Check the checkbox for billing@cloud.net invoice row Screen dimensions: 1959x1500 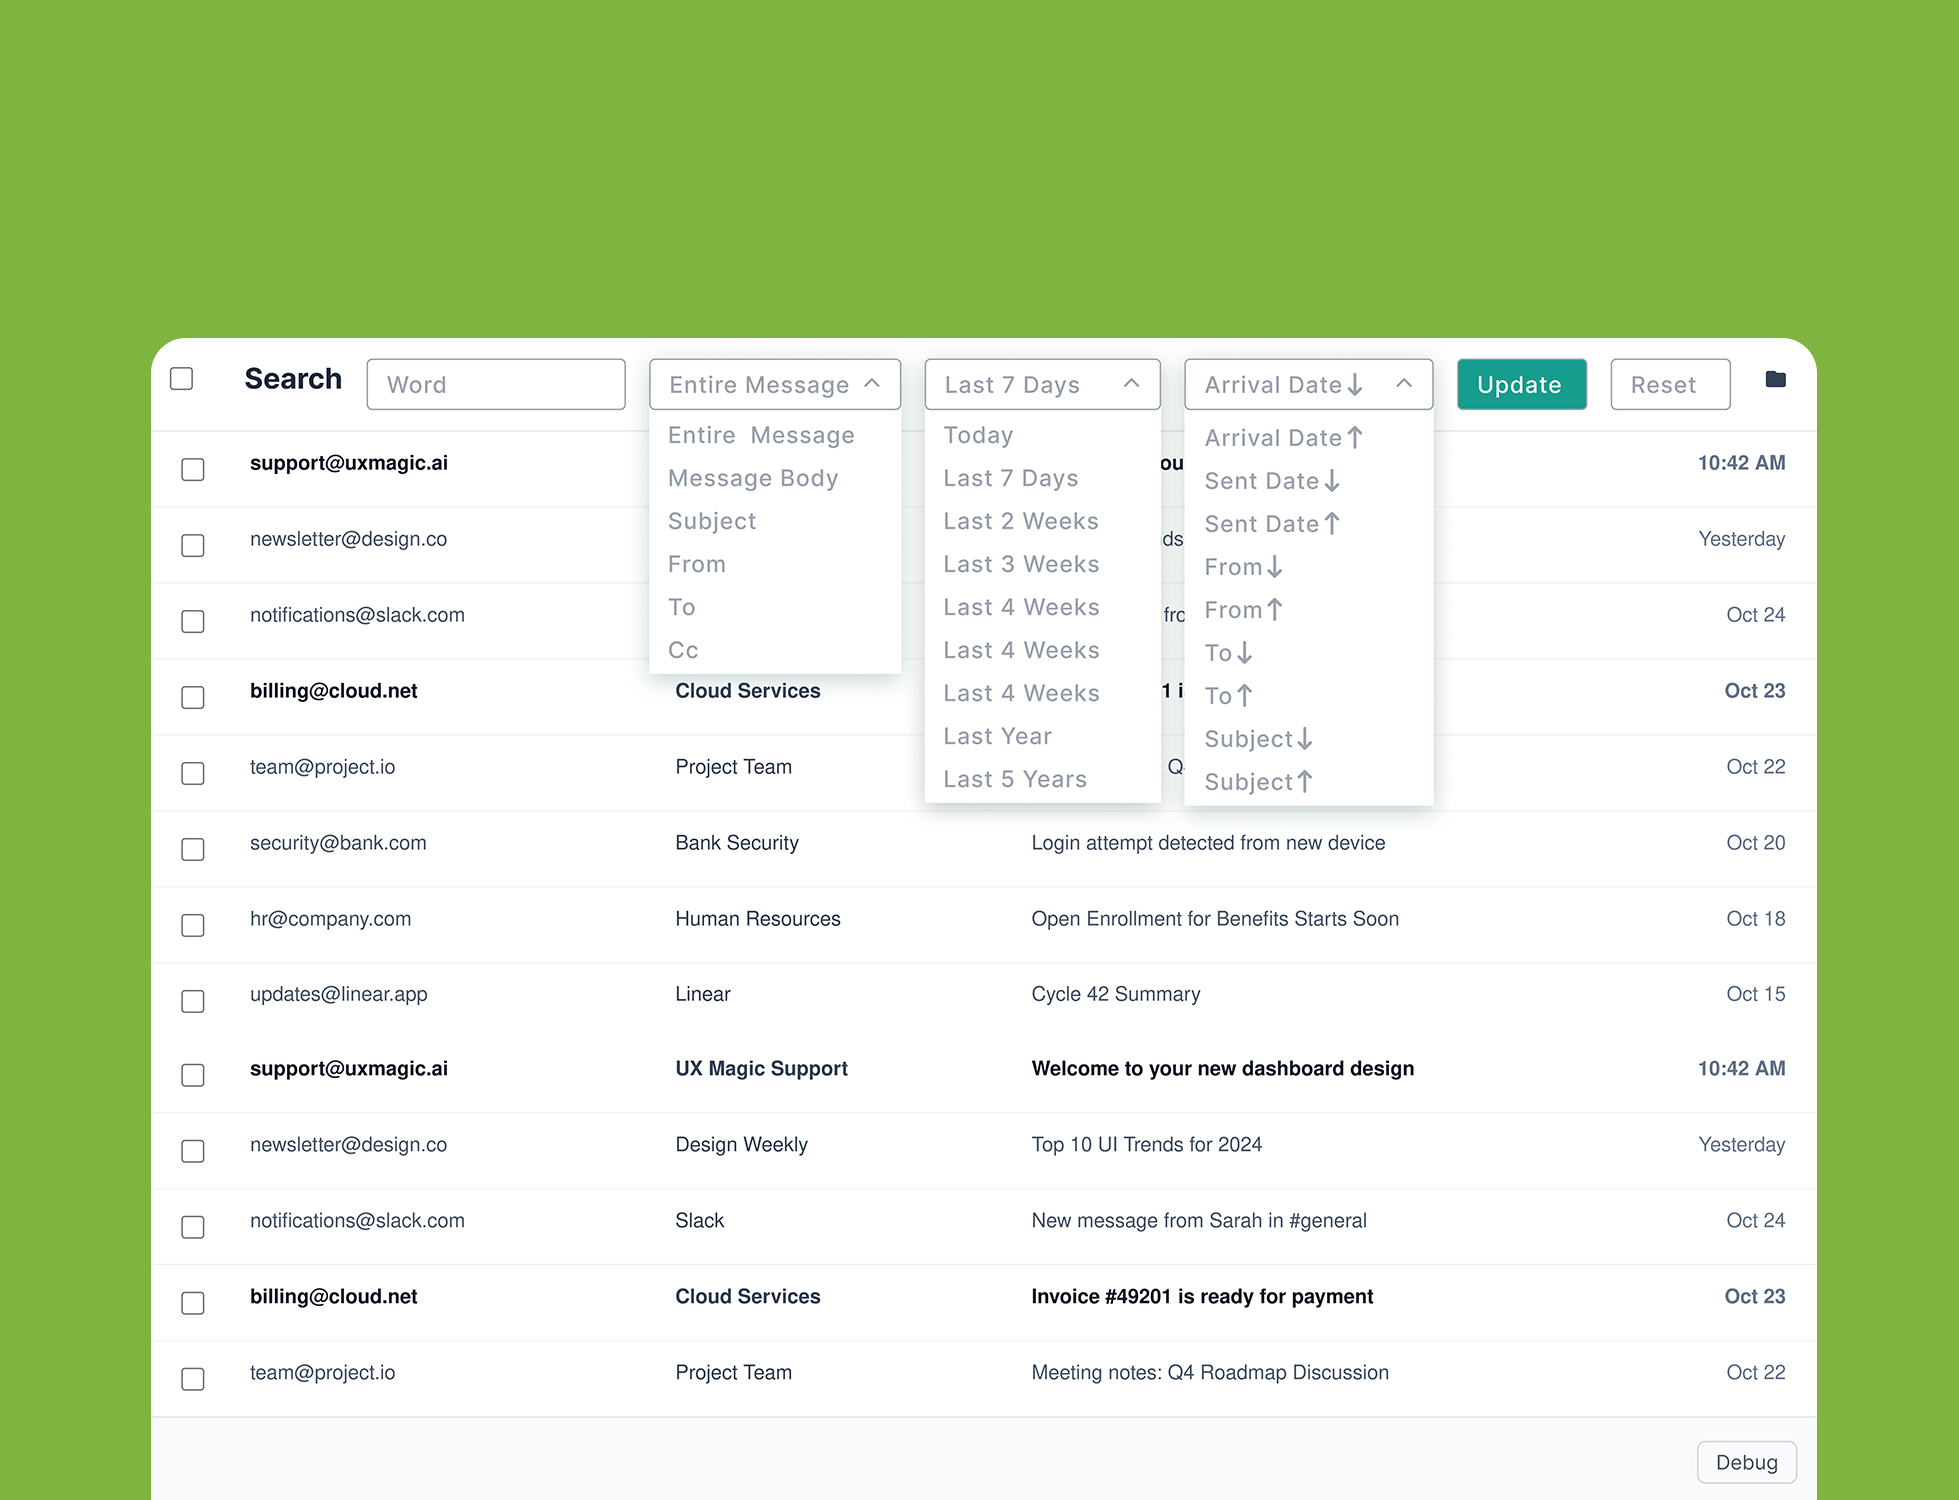pos(193,1303)
